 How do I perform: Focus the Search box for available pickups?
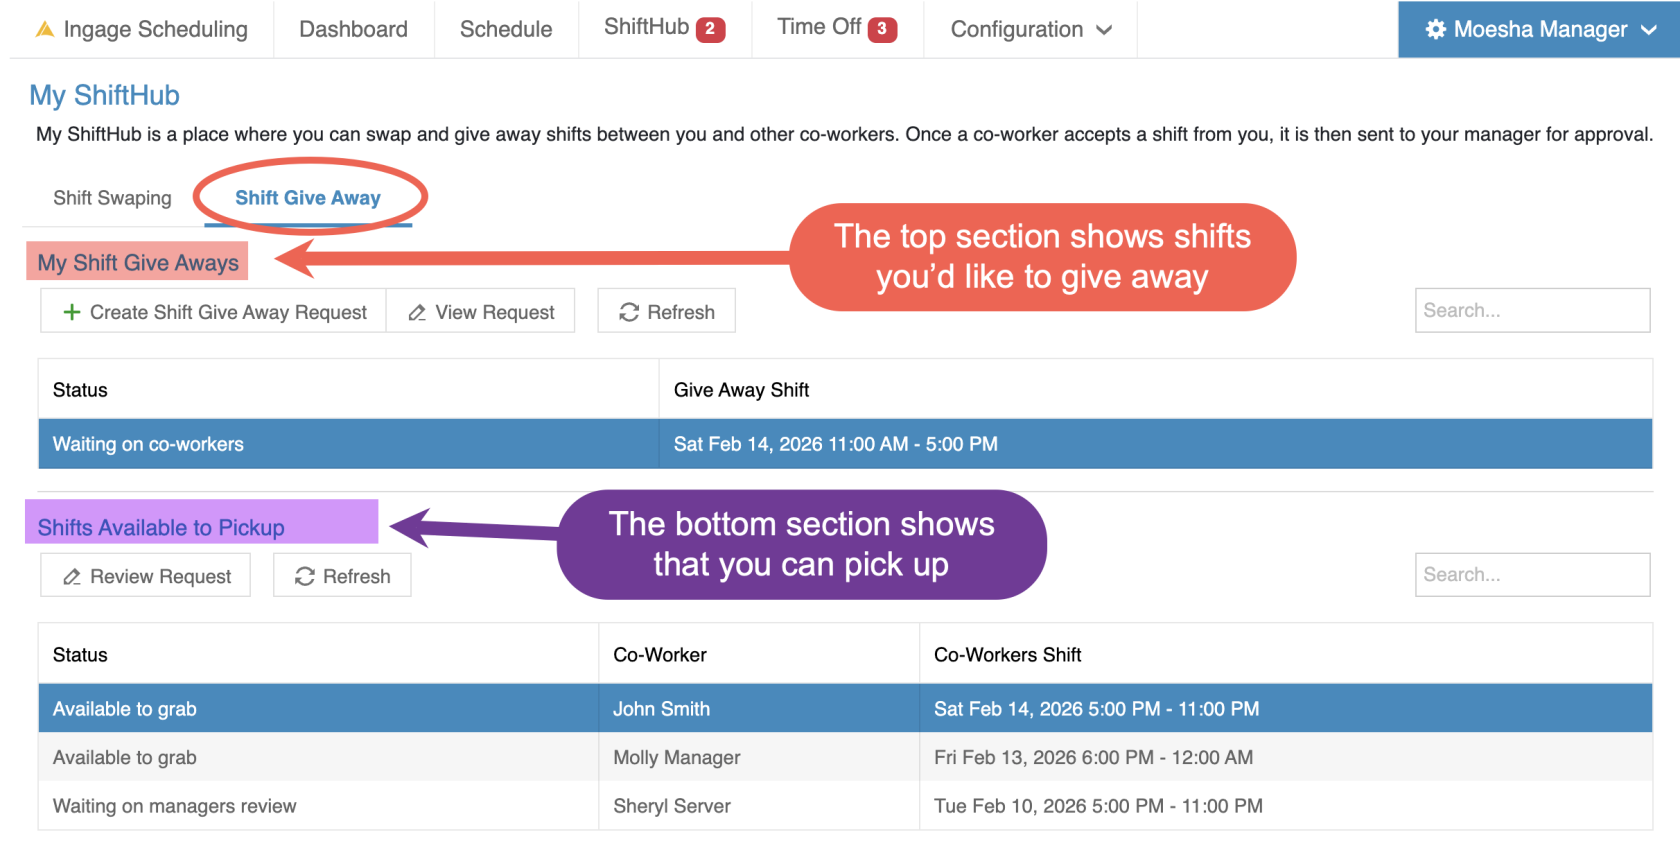(1531, 575)
